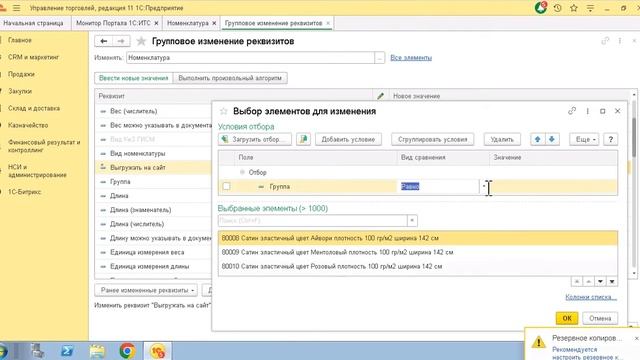Image resolution: width=640 pixels, height=360 pixels.
Task: Confirm with yellow OK button
Action: (567, 318)
